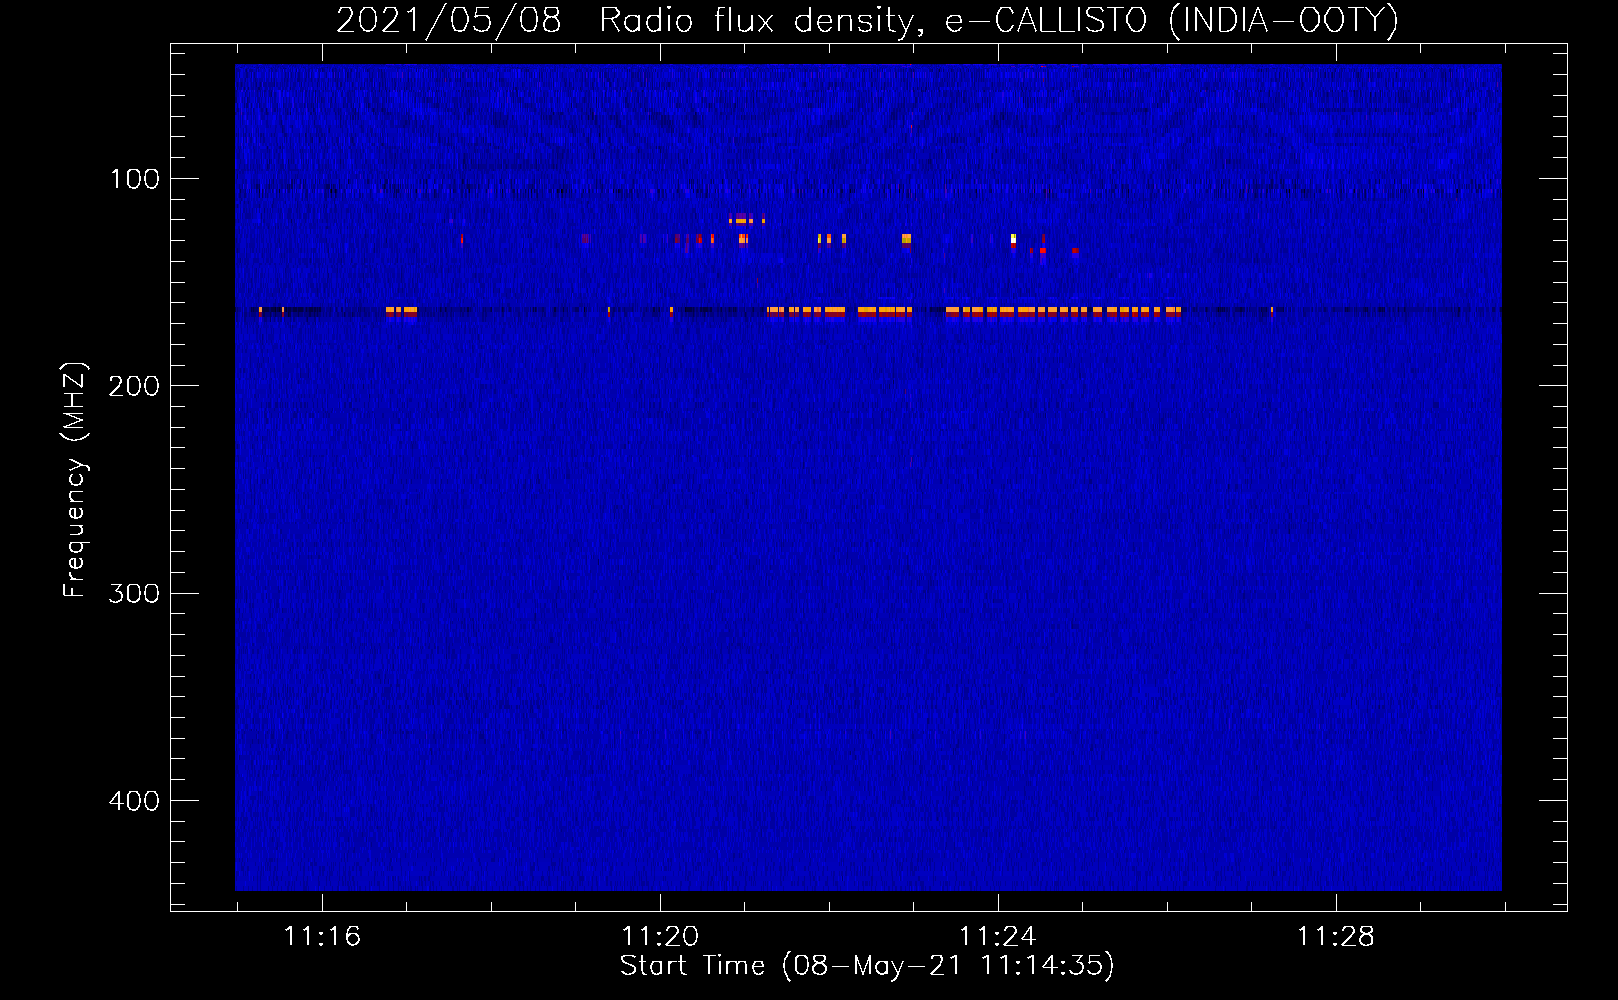Click the 11:16 time tick label

click(x=322, y=936)
